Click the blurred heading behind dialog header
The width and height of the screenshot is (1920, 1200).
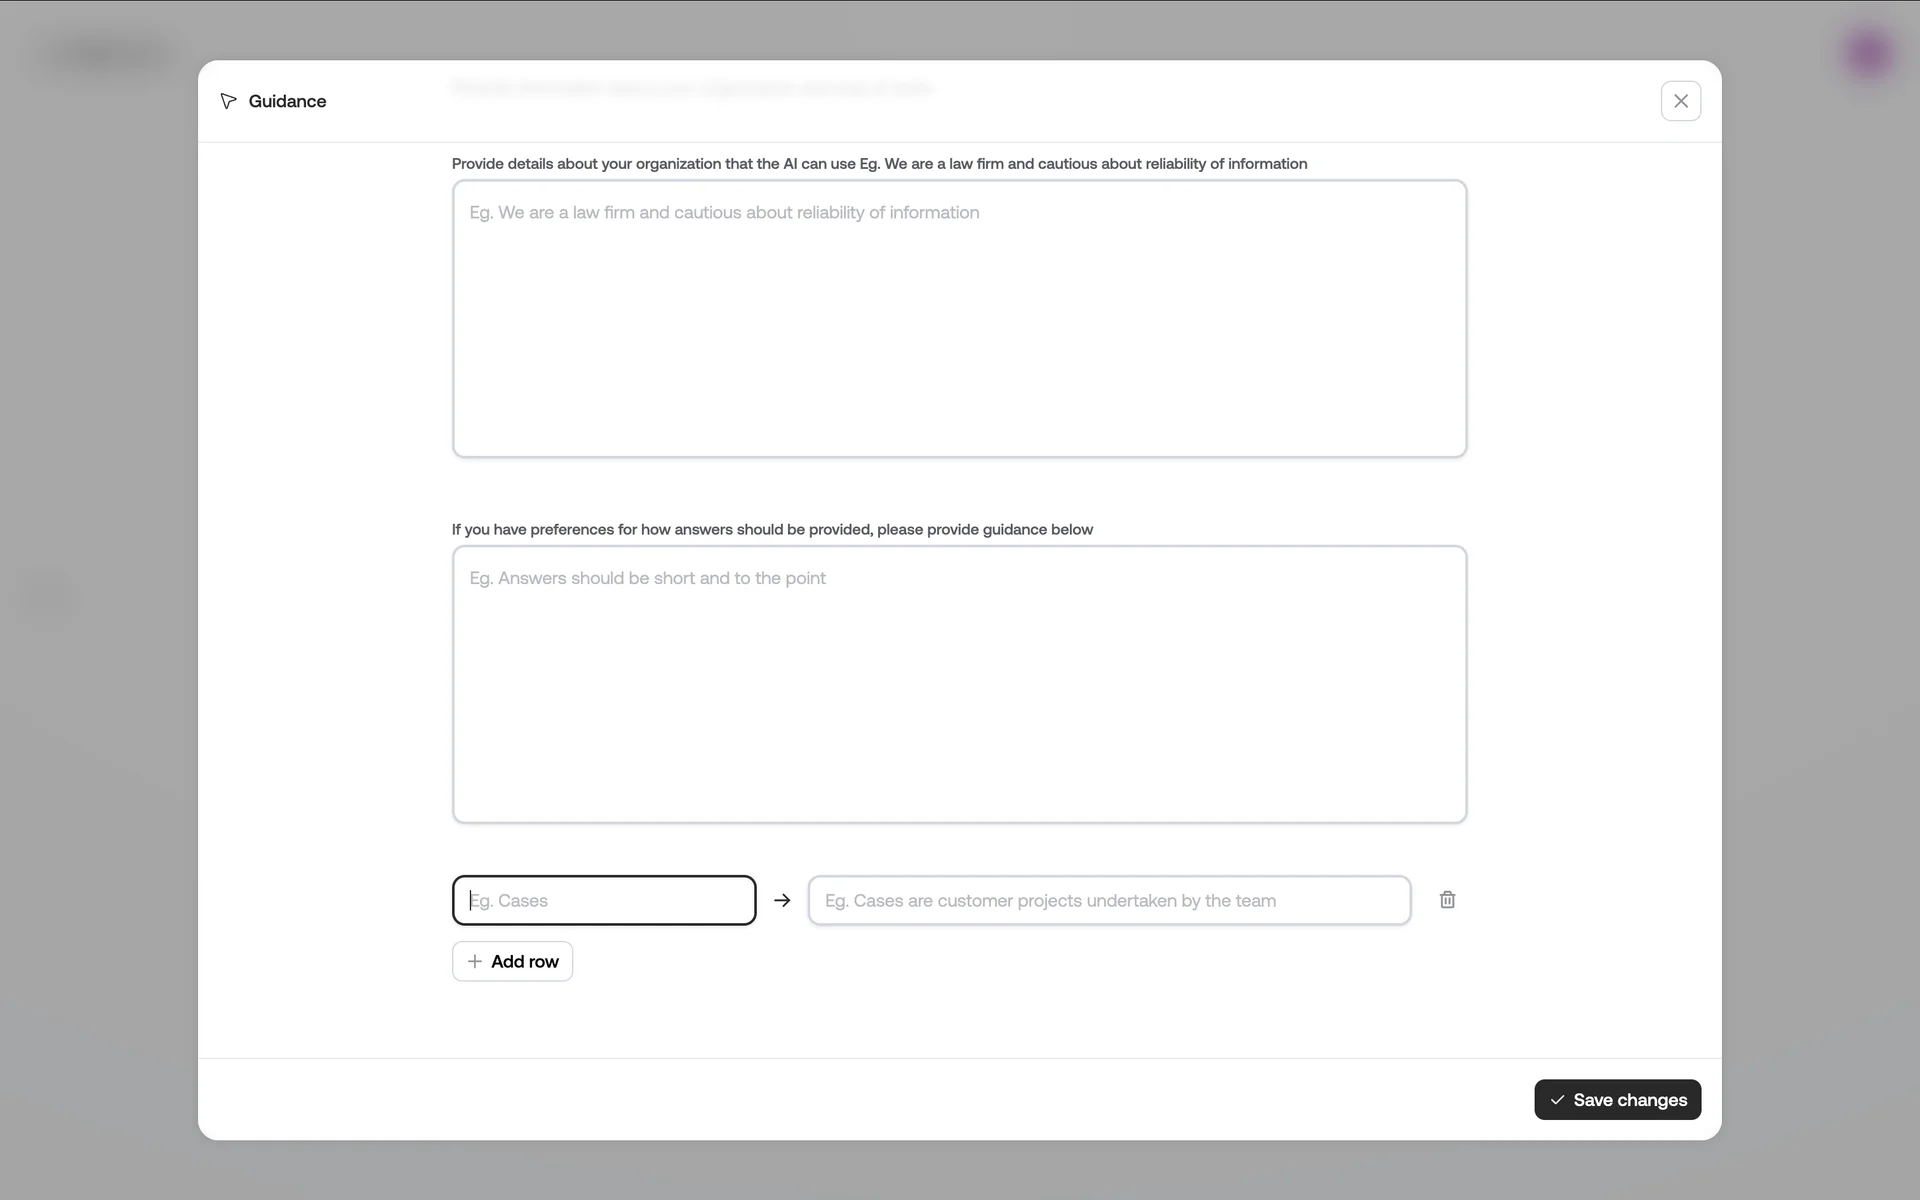point(692,88)
